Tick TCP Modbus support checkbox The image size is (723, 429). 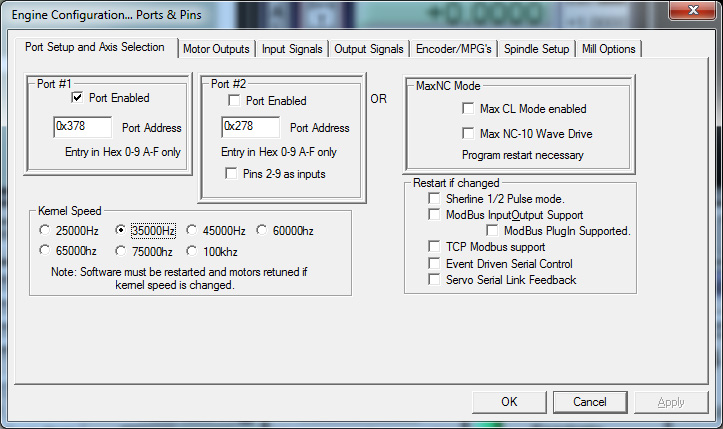coord(434,246)
